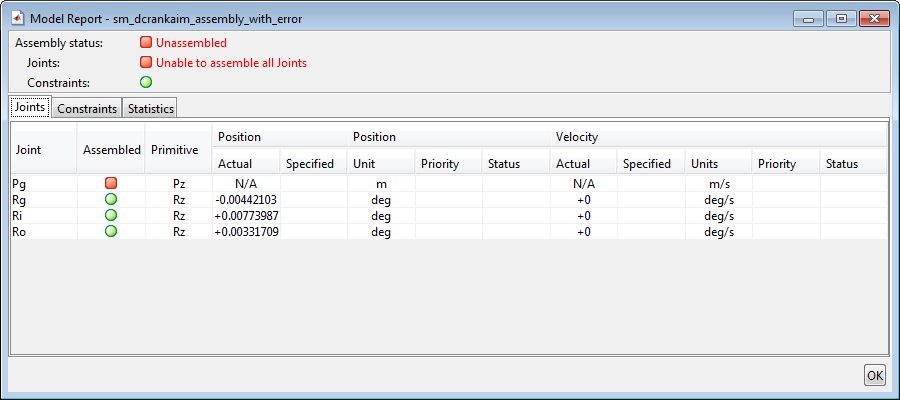Screen dimensions: 900x400
Task: Click the m/s units cell for Pg
Action: (x=718, y=184)
